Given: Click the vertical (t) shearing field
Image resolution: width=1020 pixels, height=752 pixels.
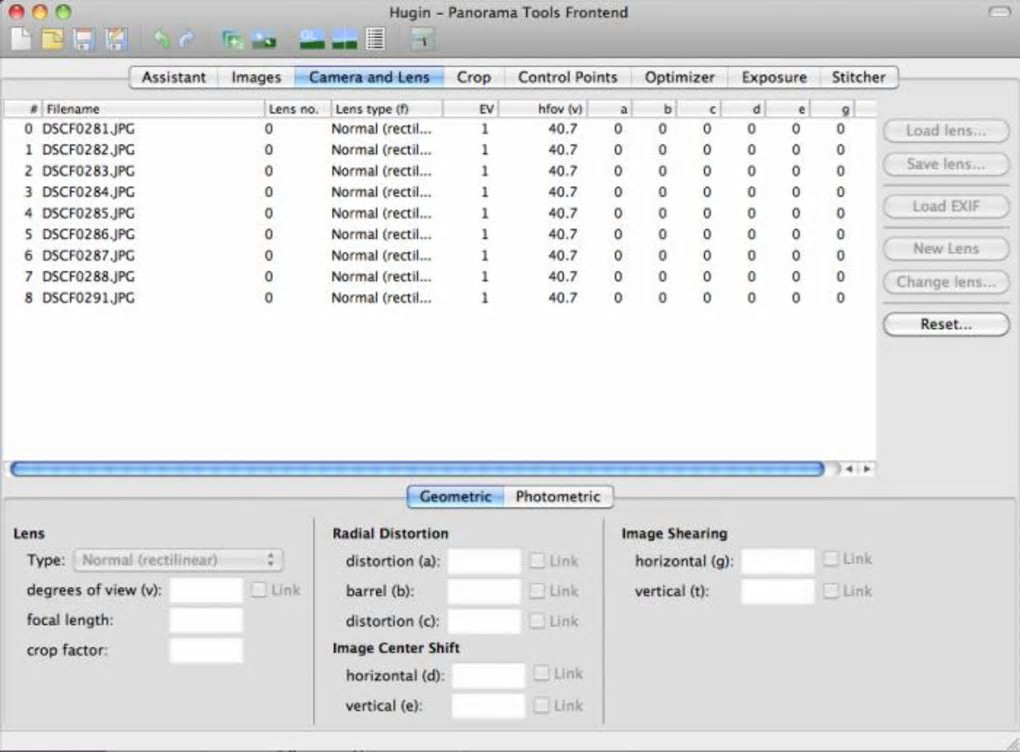Looking at the screenshot, I should point(778,591).
